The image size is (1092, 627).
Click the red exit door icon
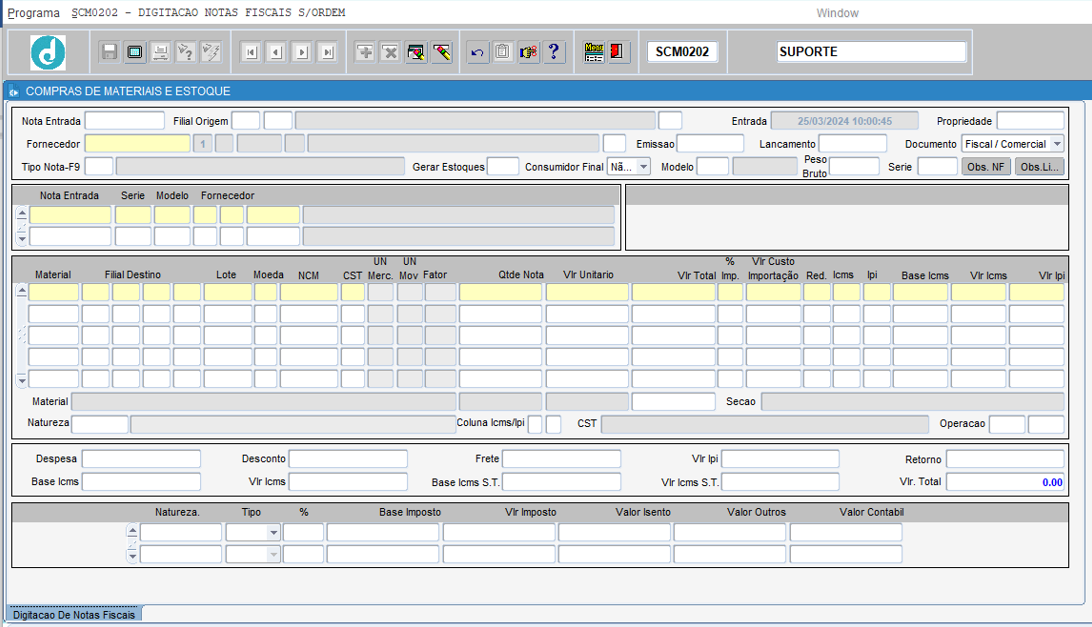pyautogui.click(x=616, y=52)
